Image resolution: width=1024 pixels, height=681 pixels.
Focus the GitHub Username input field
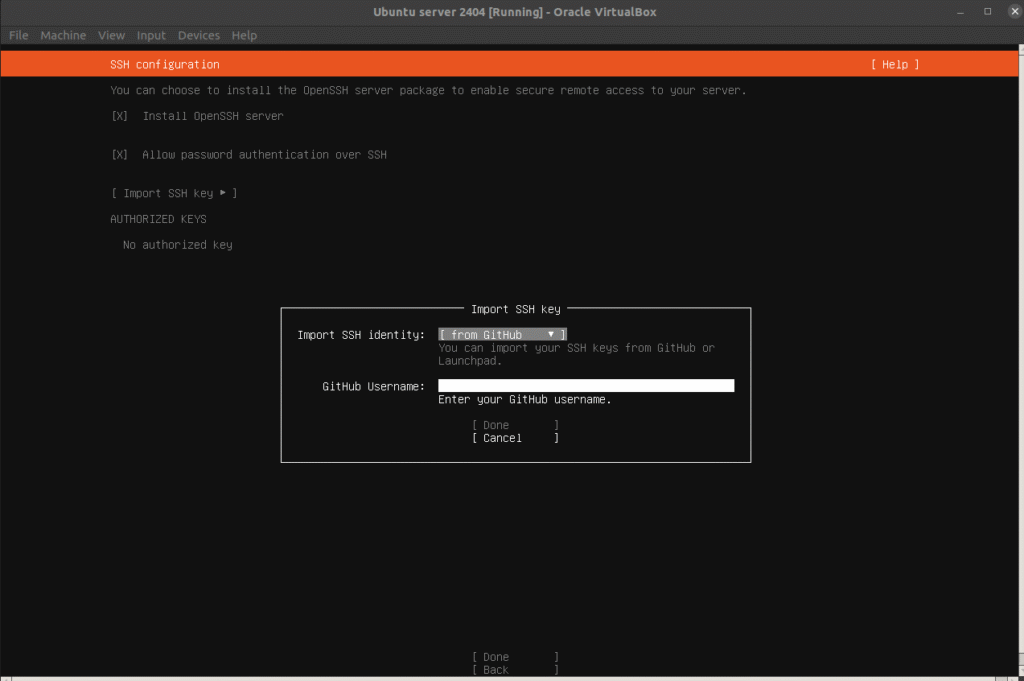tap(586, 386)
